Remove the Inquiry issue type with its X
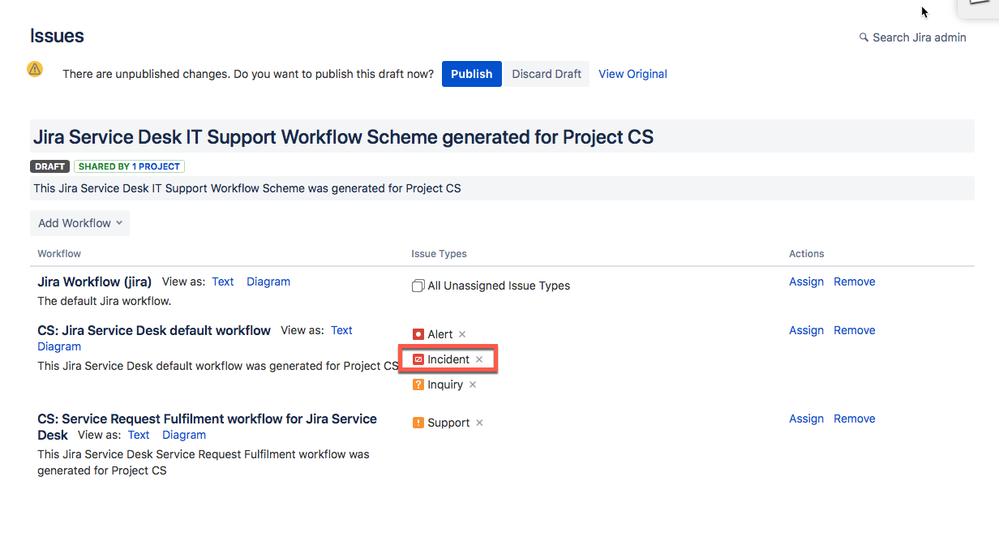Image resolution: width=999 pixels, height=559 pixels. pyautogui.click(x=473, y=384)
